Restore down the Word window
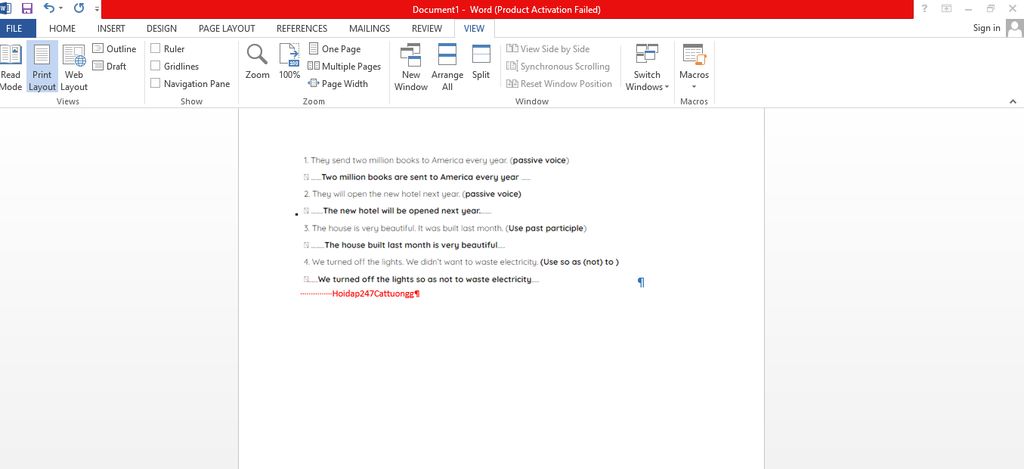 (x=991, y=8)
